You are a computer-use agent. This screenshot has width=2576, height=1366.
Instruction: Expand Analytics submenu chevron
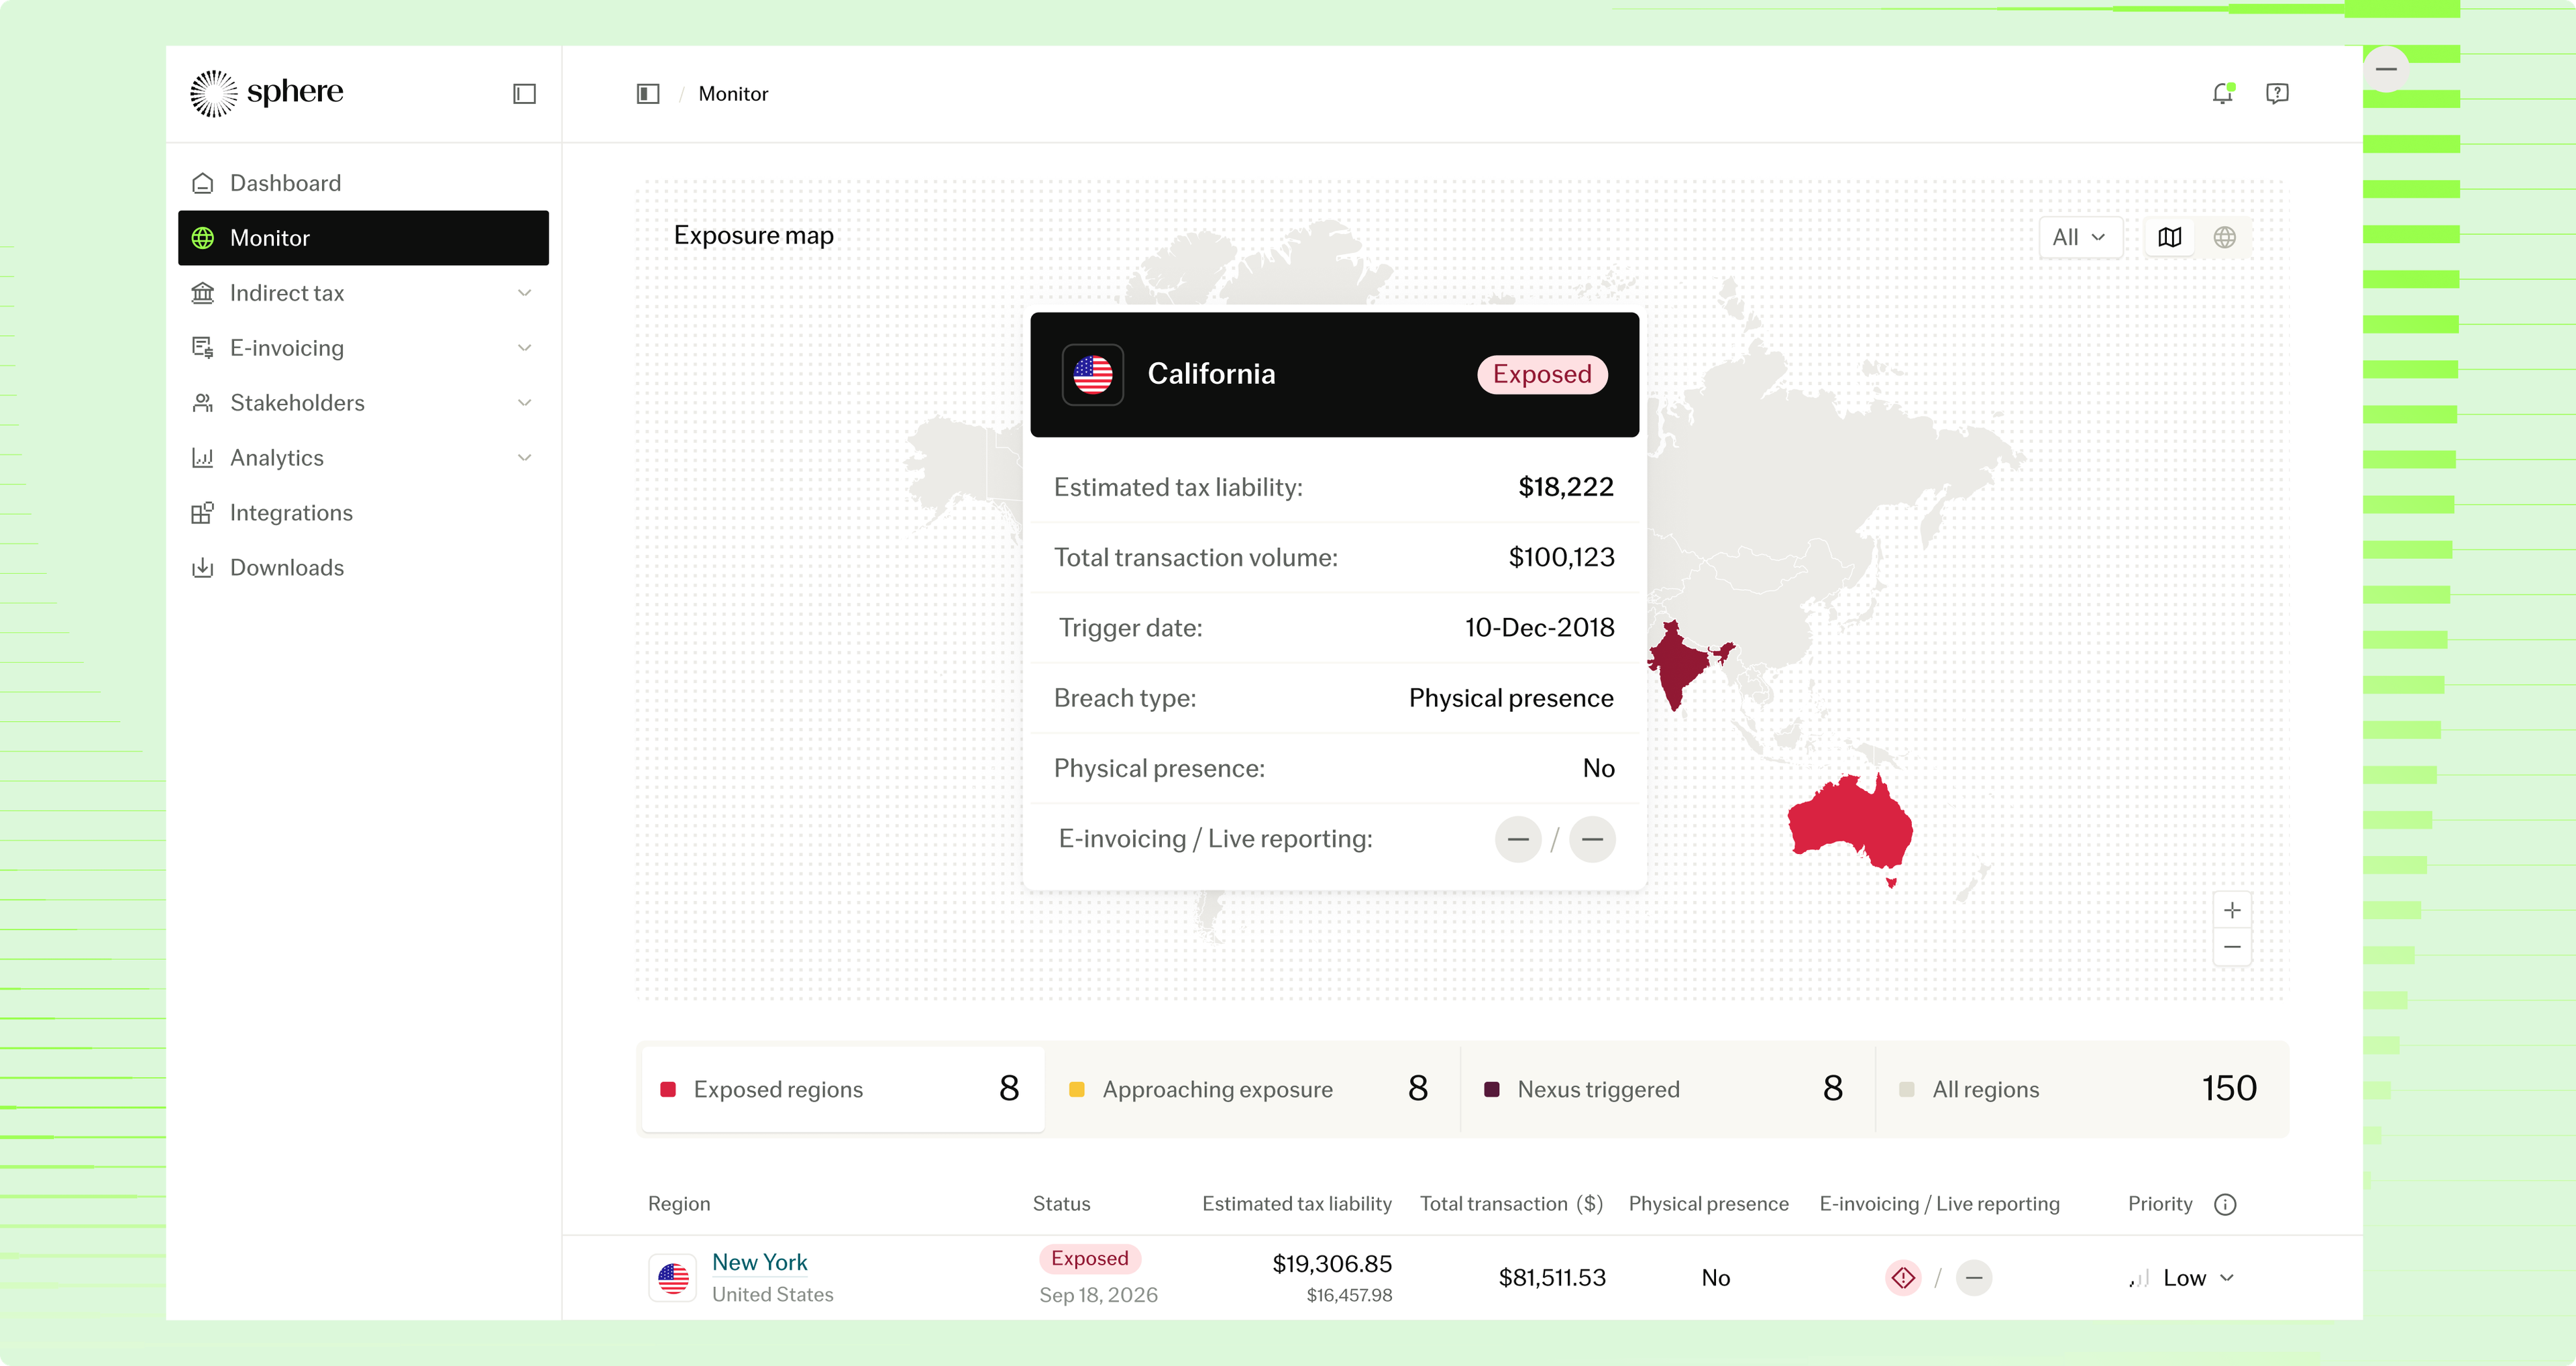click(x=525, y=458)
